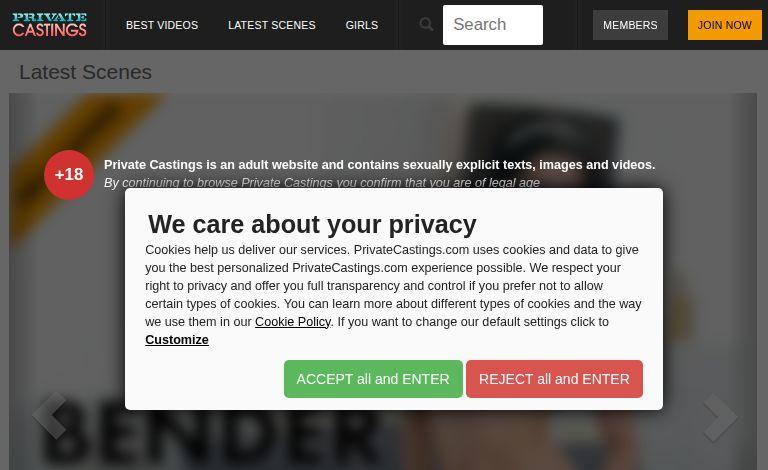Go to previous carousel slide arrow

click(48, 415)
